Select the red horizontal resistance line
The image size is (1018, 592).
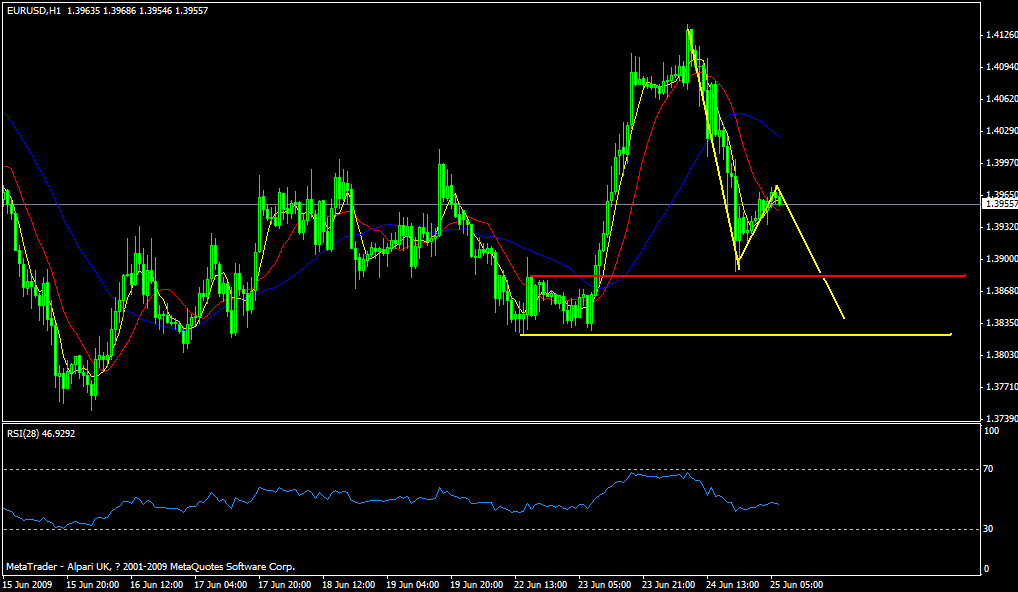click(x=747, y=276)
